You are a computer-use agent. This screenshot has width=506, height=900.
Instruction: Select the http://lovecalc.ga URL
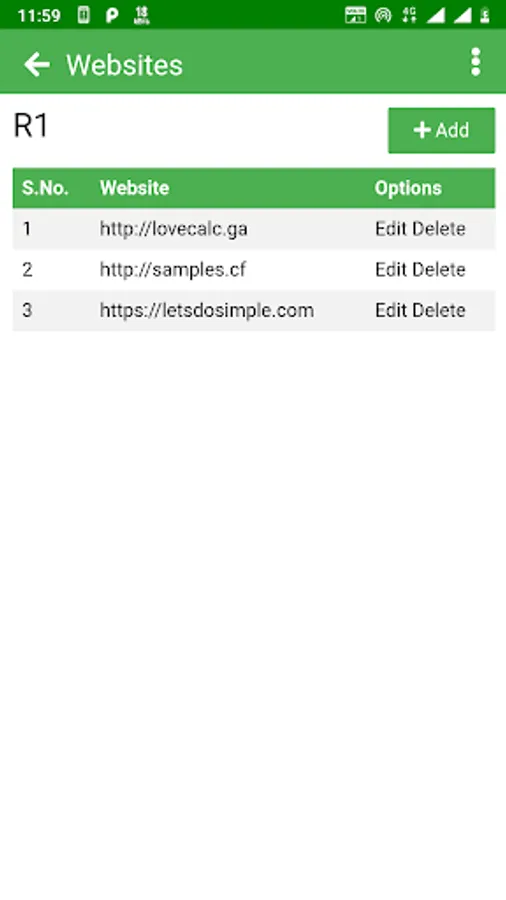point(174,229)
